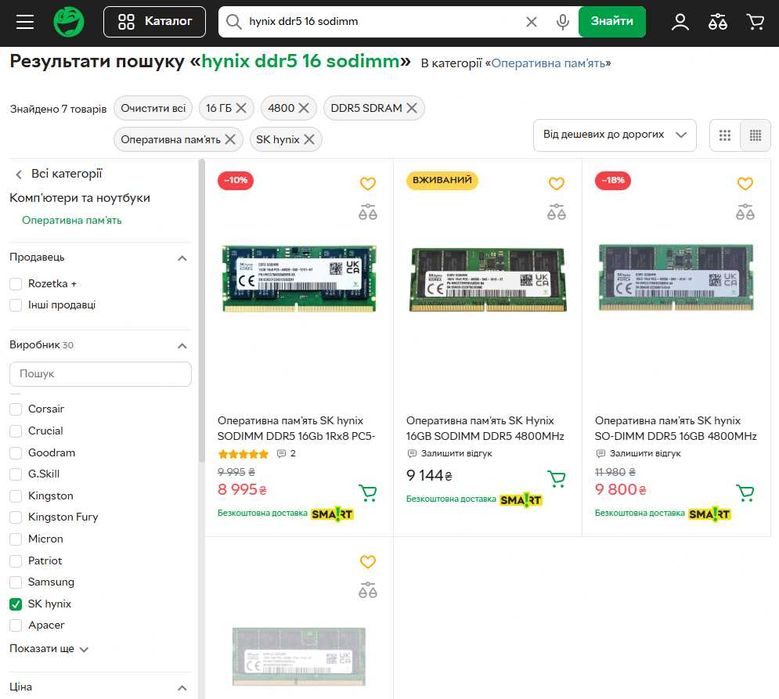This screenshot has height=699, width=779.
Task: Add 9 800₴ product to cart
Action: (745, 492)
